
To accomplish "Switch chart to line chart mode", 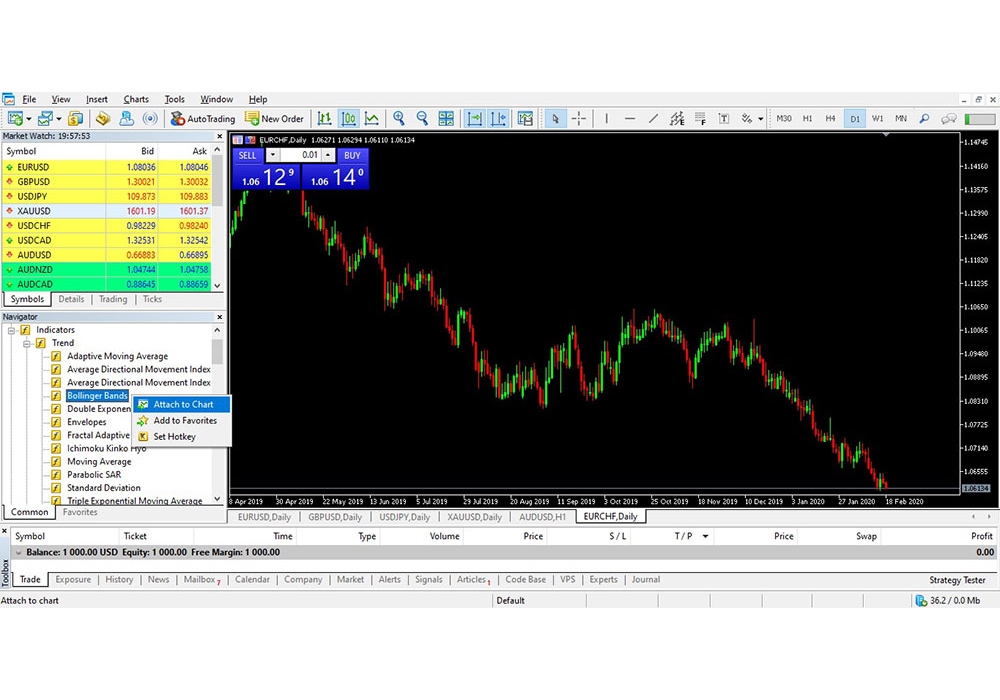I will click(372, 119).
